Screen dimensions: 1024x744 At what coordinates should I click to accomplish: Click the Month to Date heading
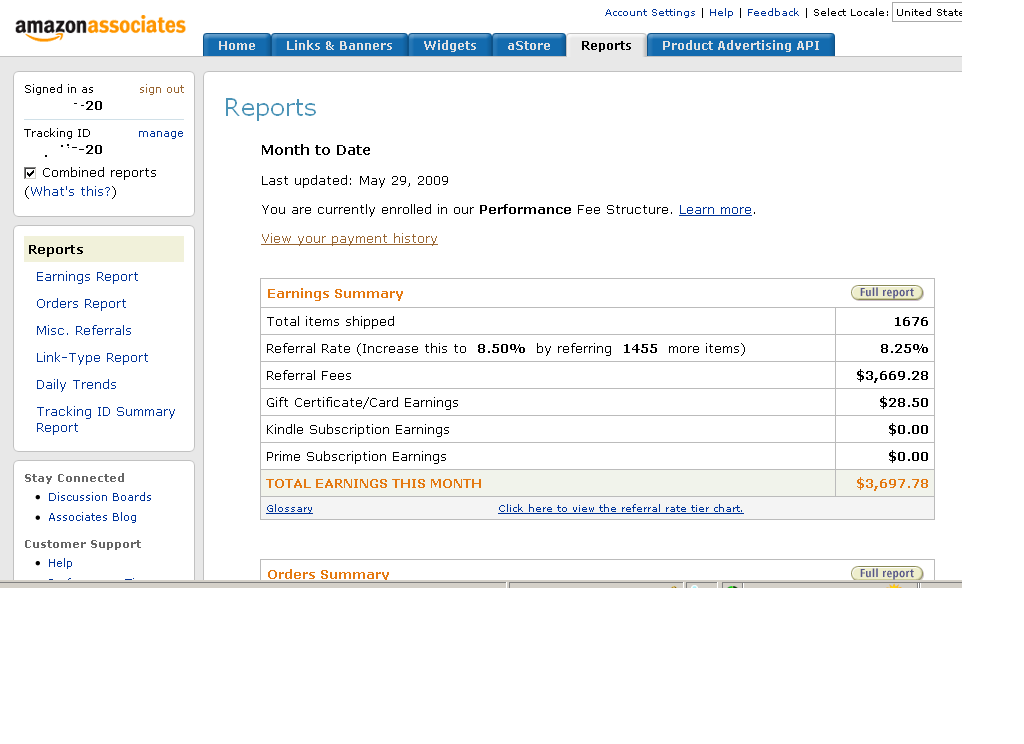[x=315, y=150]
